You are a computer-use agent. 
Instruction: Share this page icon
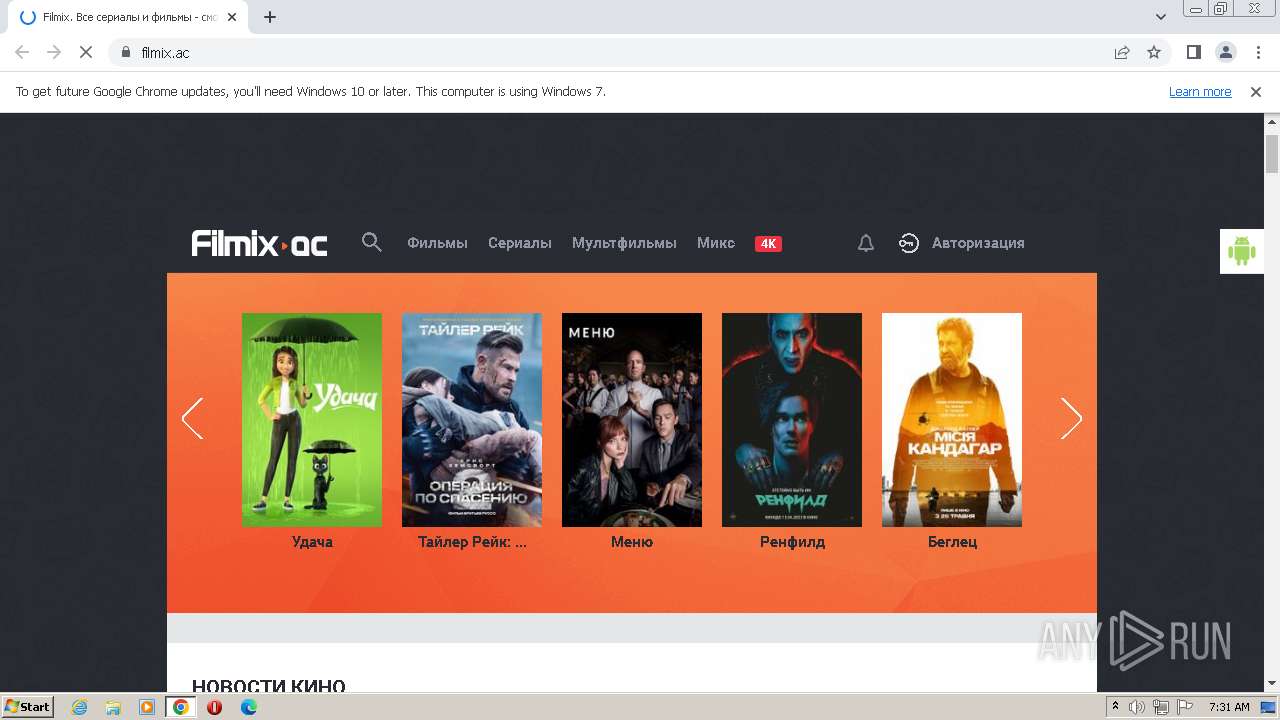pos(1122,52)
